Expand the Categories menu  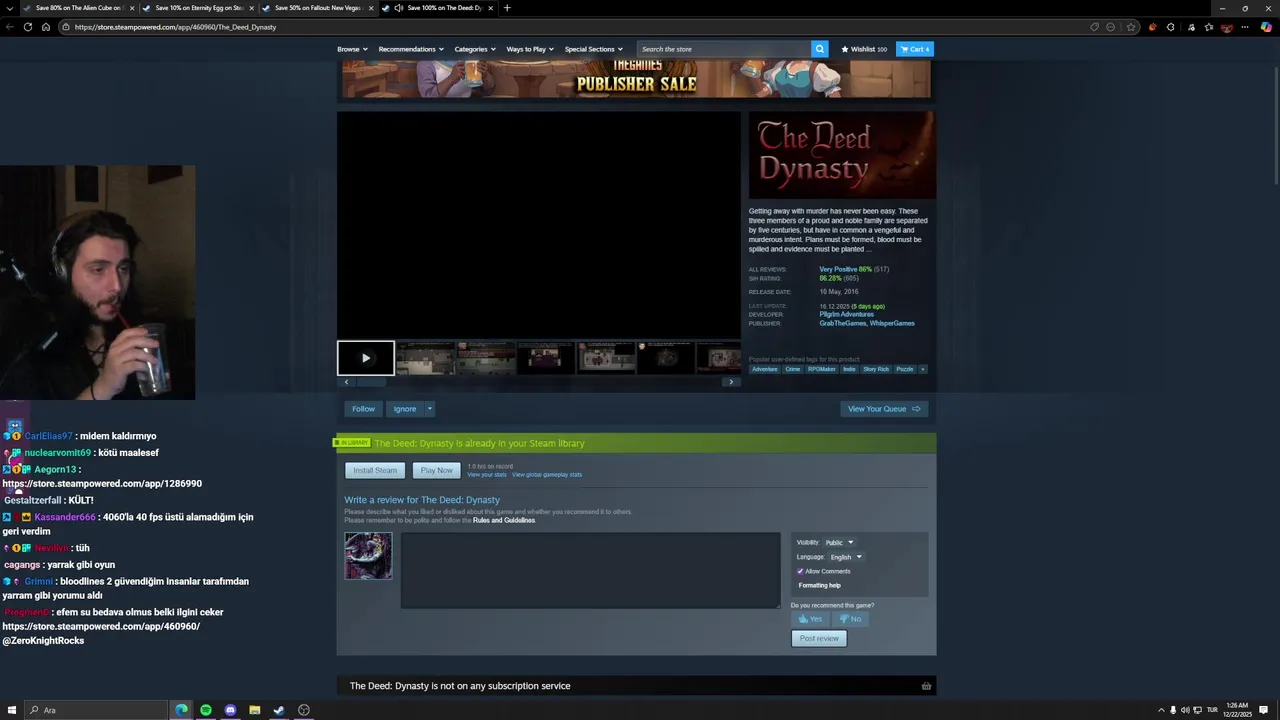point(475,49)
